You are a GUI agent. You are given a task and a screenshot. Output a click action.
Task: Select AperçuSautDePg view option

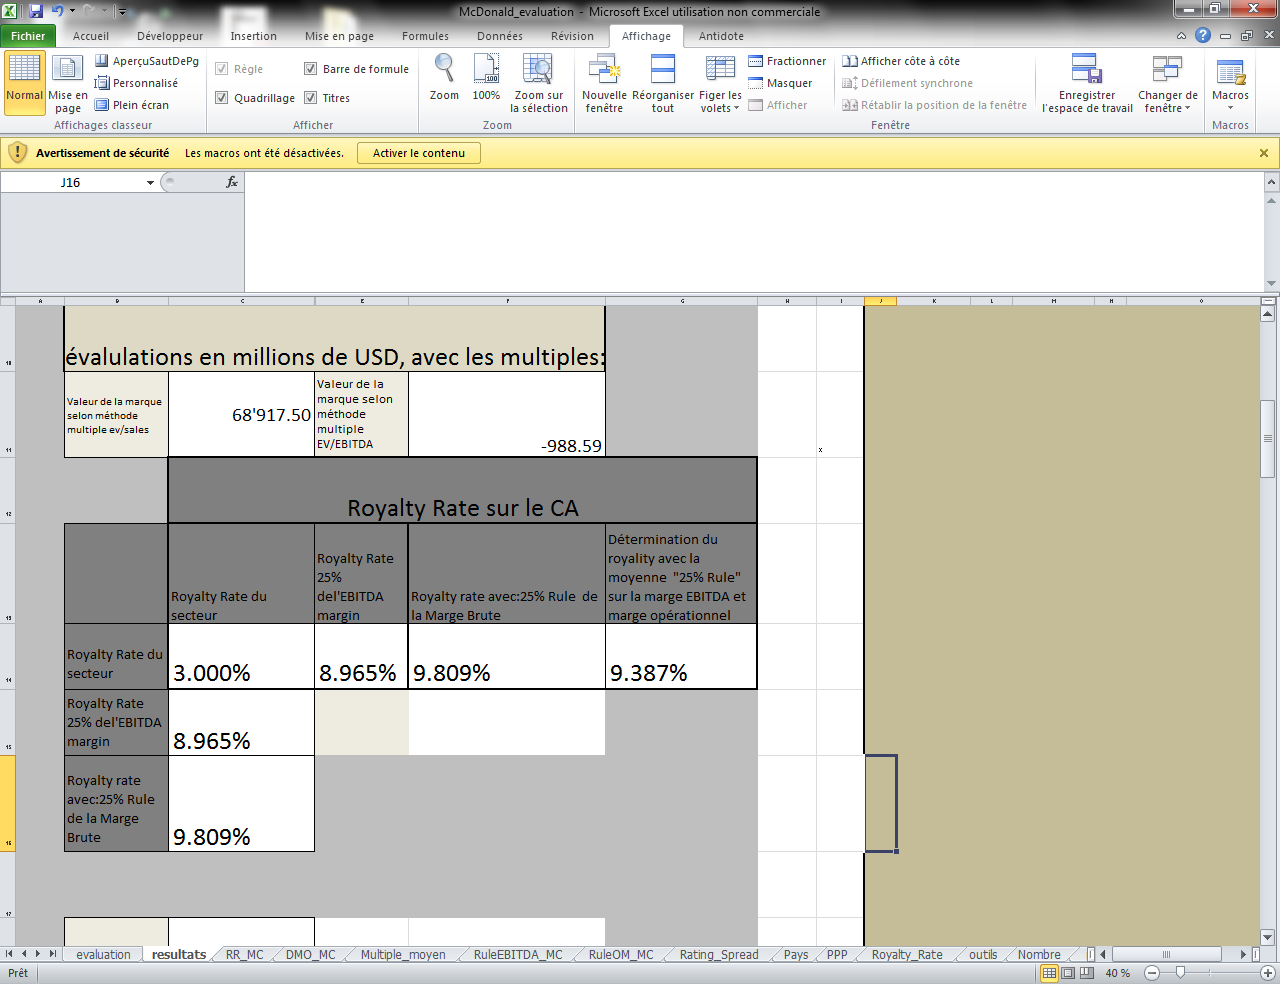pyautogui.click(x=146, y=61)
